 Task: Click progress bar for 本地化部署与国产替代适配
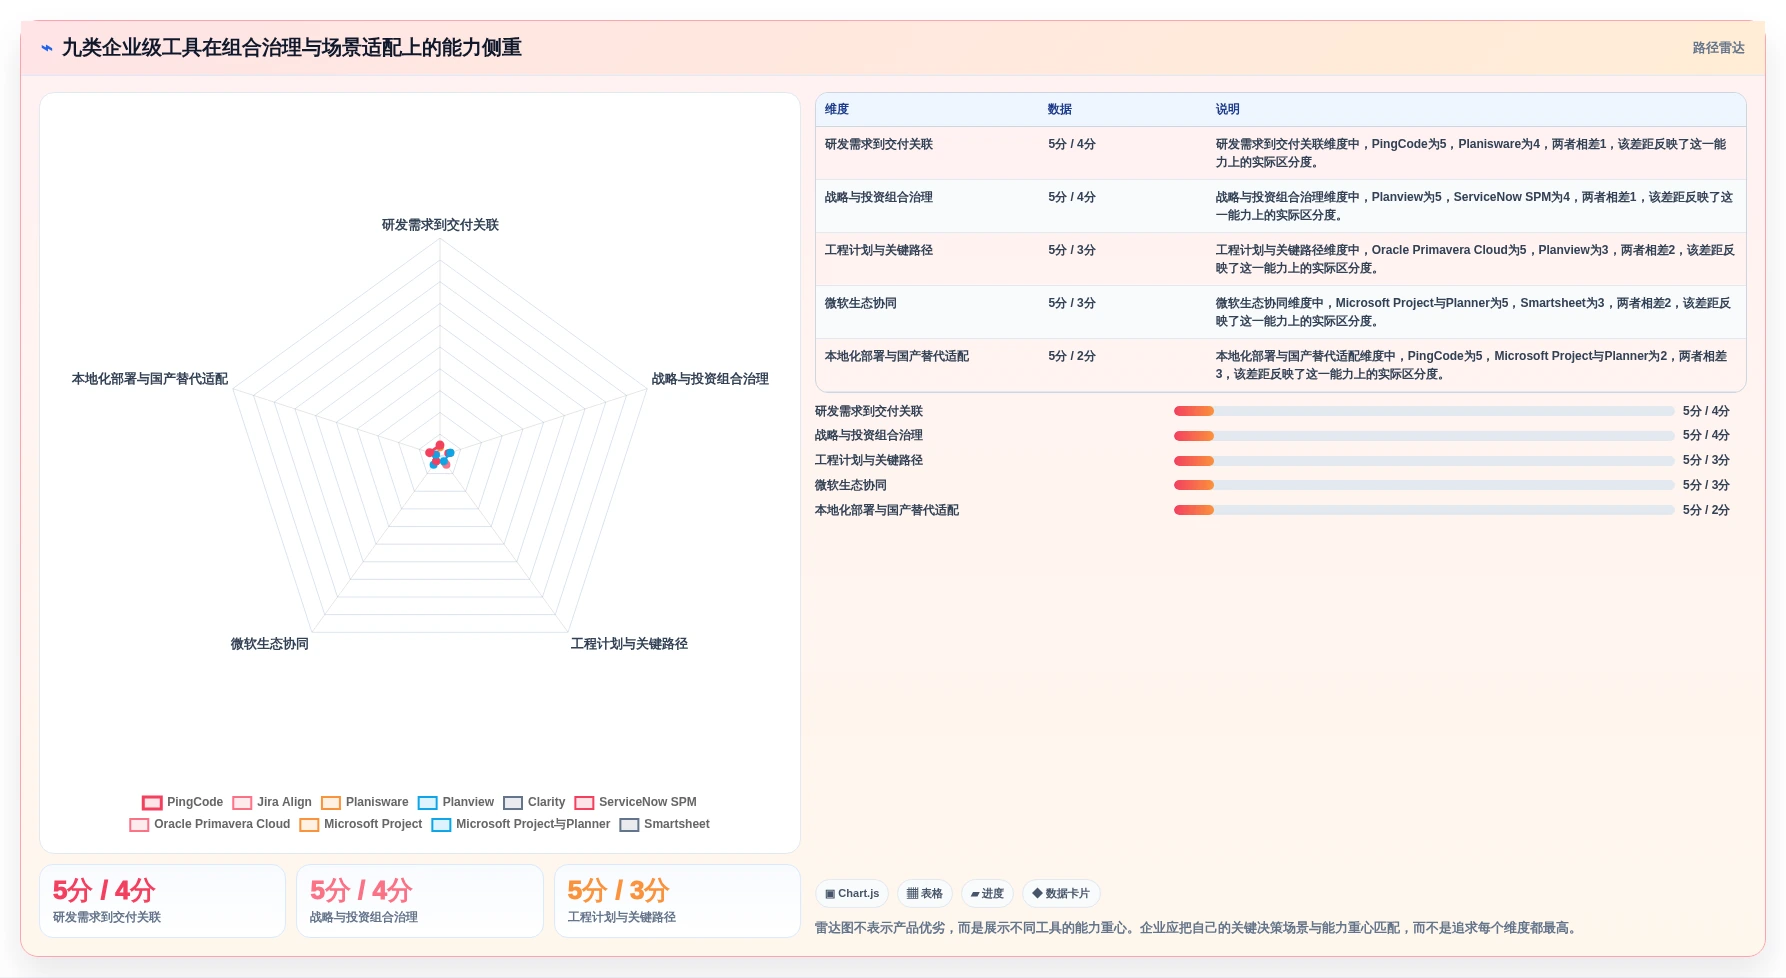[1424, 510]
